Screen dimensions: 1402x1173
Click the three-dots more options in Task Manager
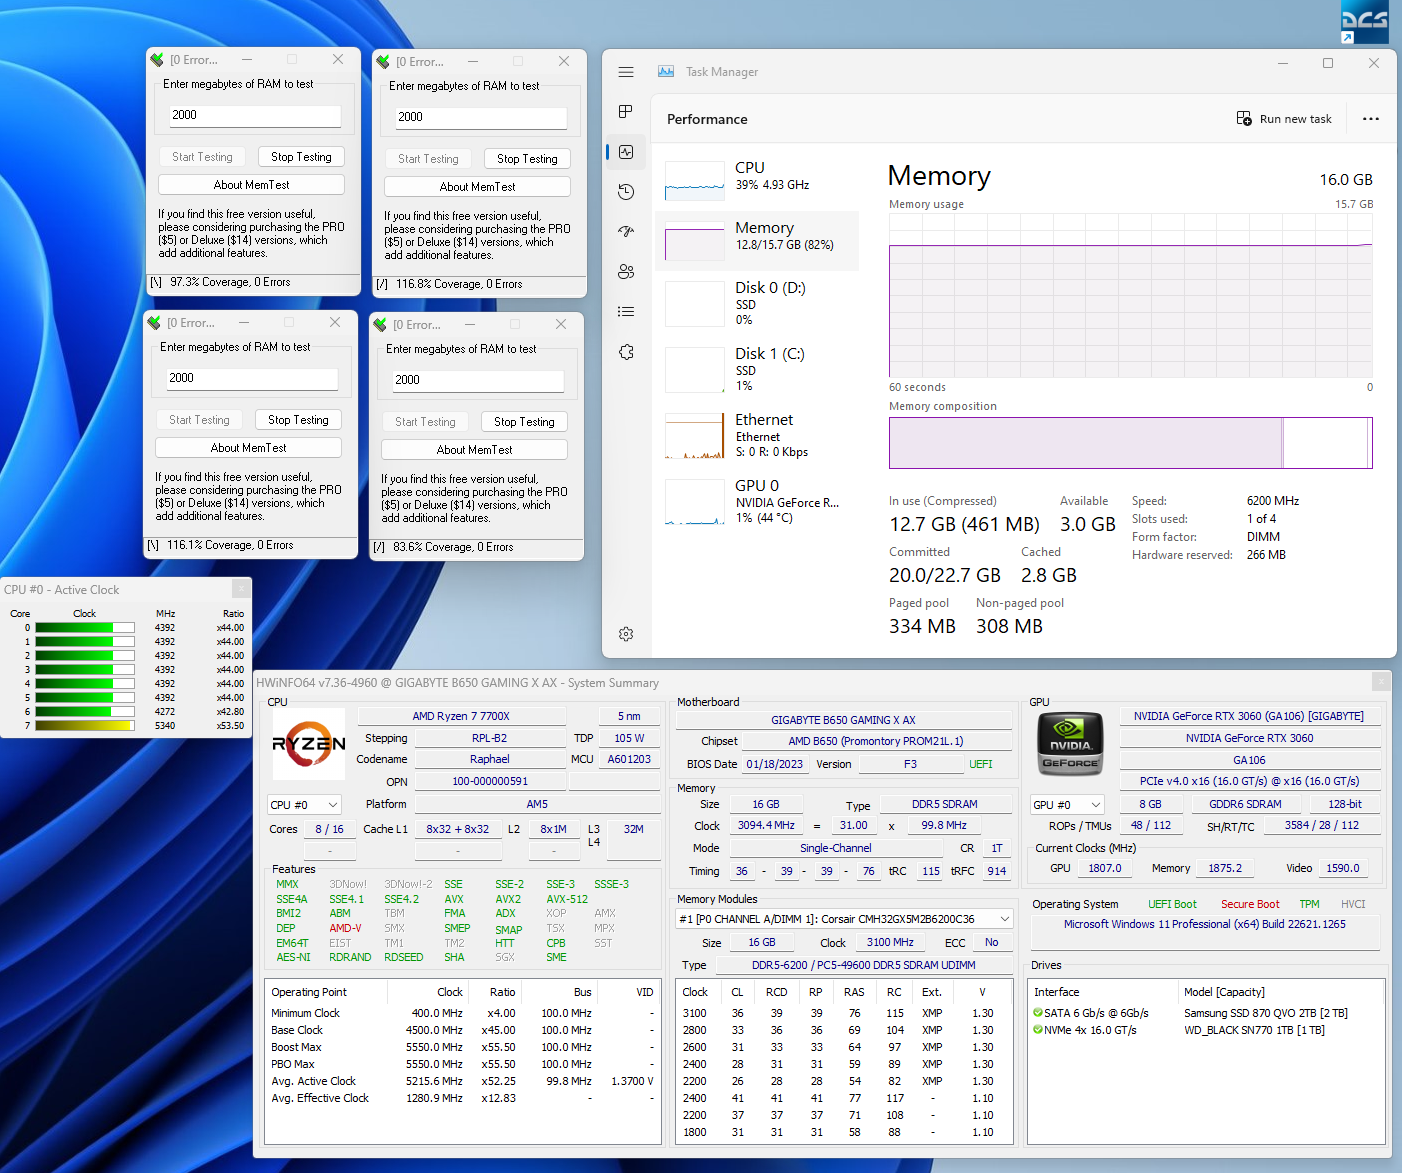[1371, 119]
